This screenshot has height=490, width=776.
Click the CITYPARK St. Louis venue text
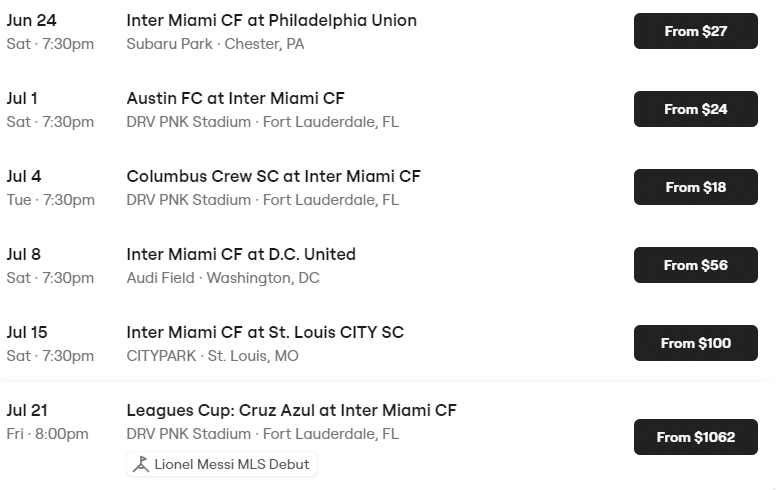(x=212, y=356)
